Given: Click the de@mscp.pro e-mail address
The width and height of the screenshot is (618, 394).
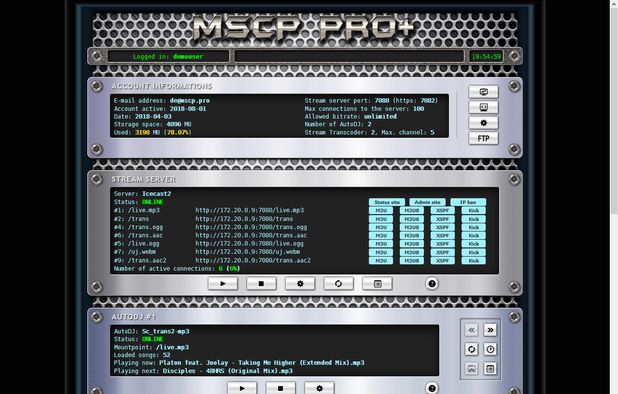Looking at the screenshot, I should [190, 100].
